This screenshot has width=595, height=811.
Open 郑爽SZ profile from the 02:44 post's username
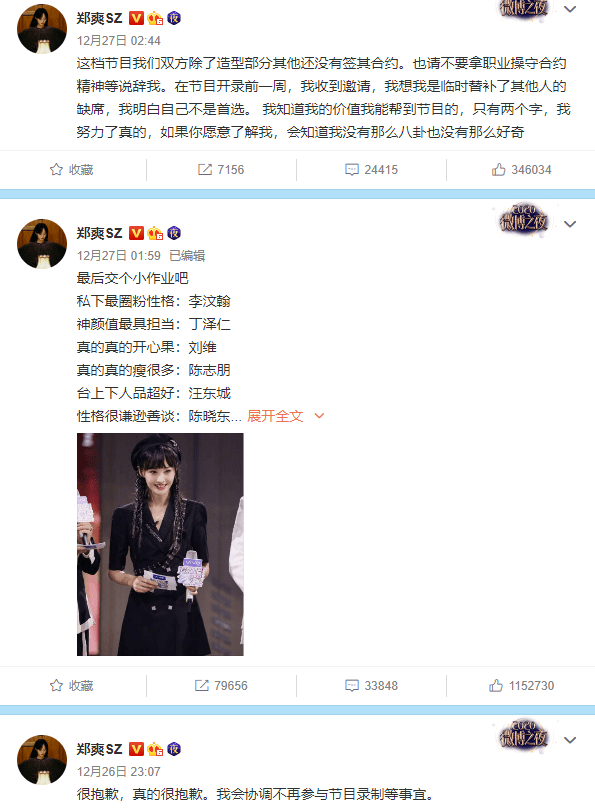[99, 18]
